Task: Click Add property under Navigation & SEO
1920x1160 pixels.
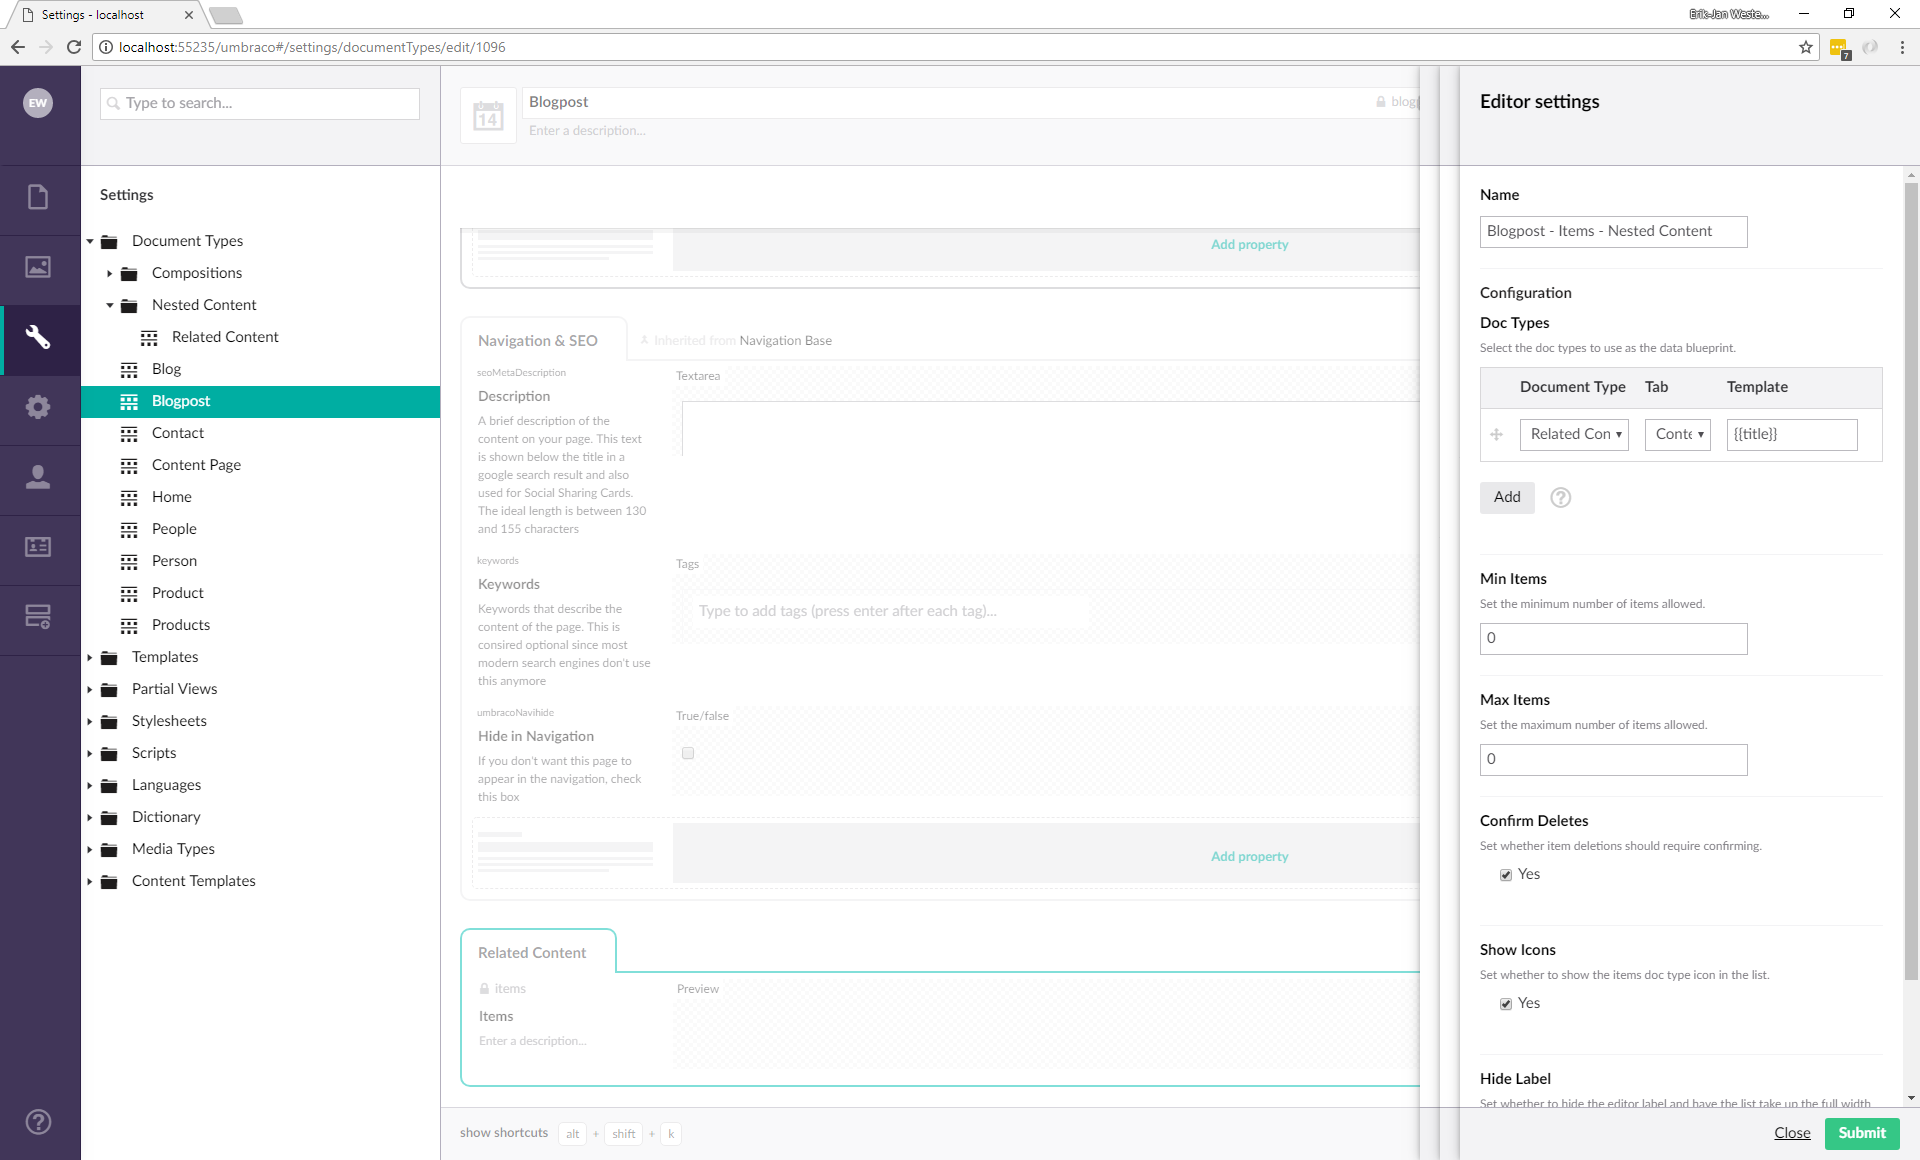Action: click(x=1249, y=856)
